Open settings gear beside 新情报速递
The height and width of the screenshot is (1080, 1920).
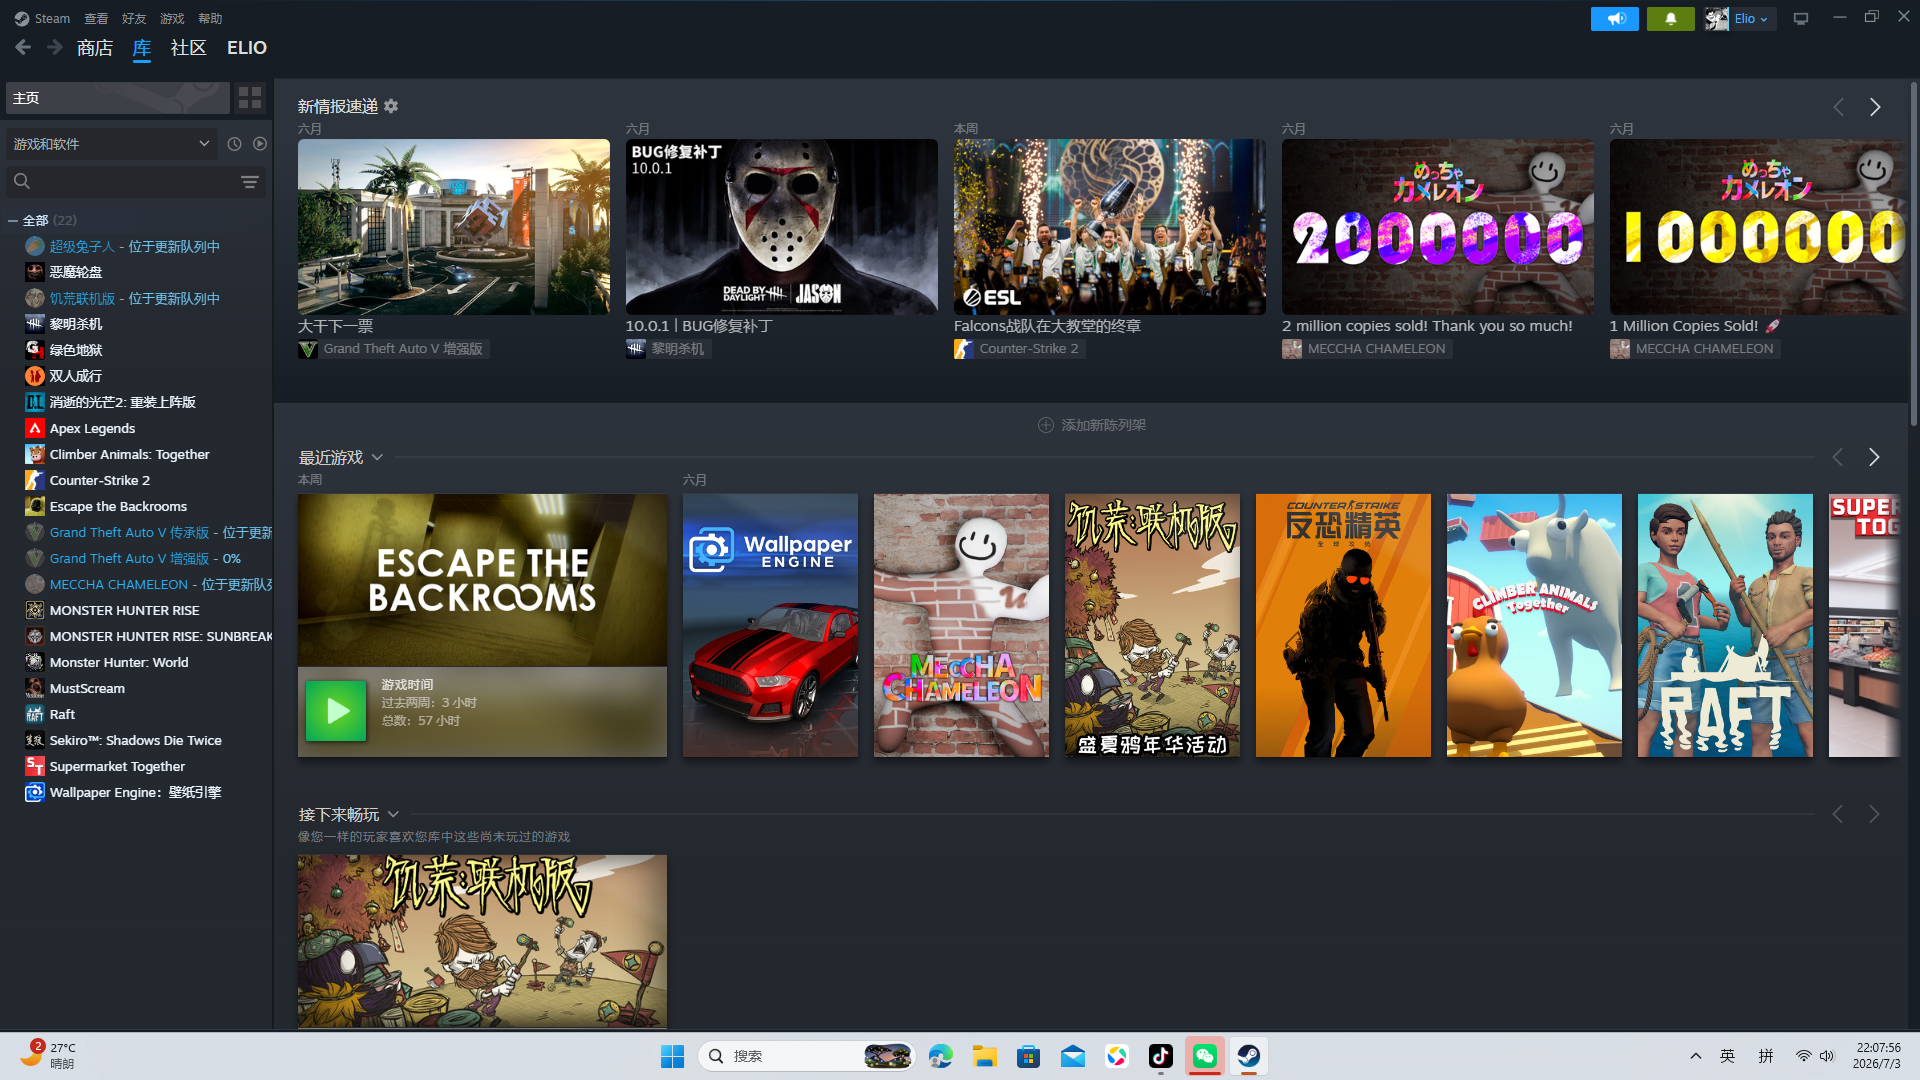pos(391,106)
